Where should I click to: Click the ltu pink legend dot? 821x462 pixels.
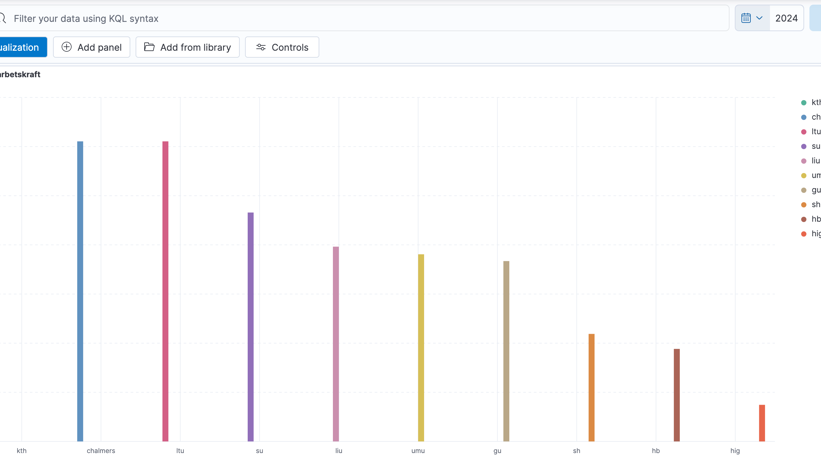(x=804, y=132)
